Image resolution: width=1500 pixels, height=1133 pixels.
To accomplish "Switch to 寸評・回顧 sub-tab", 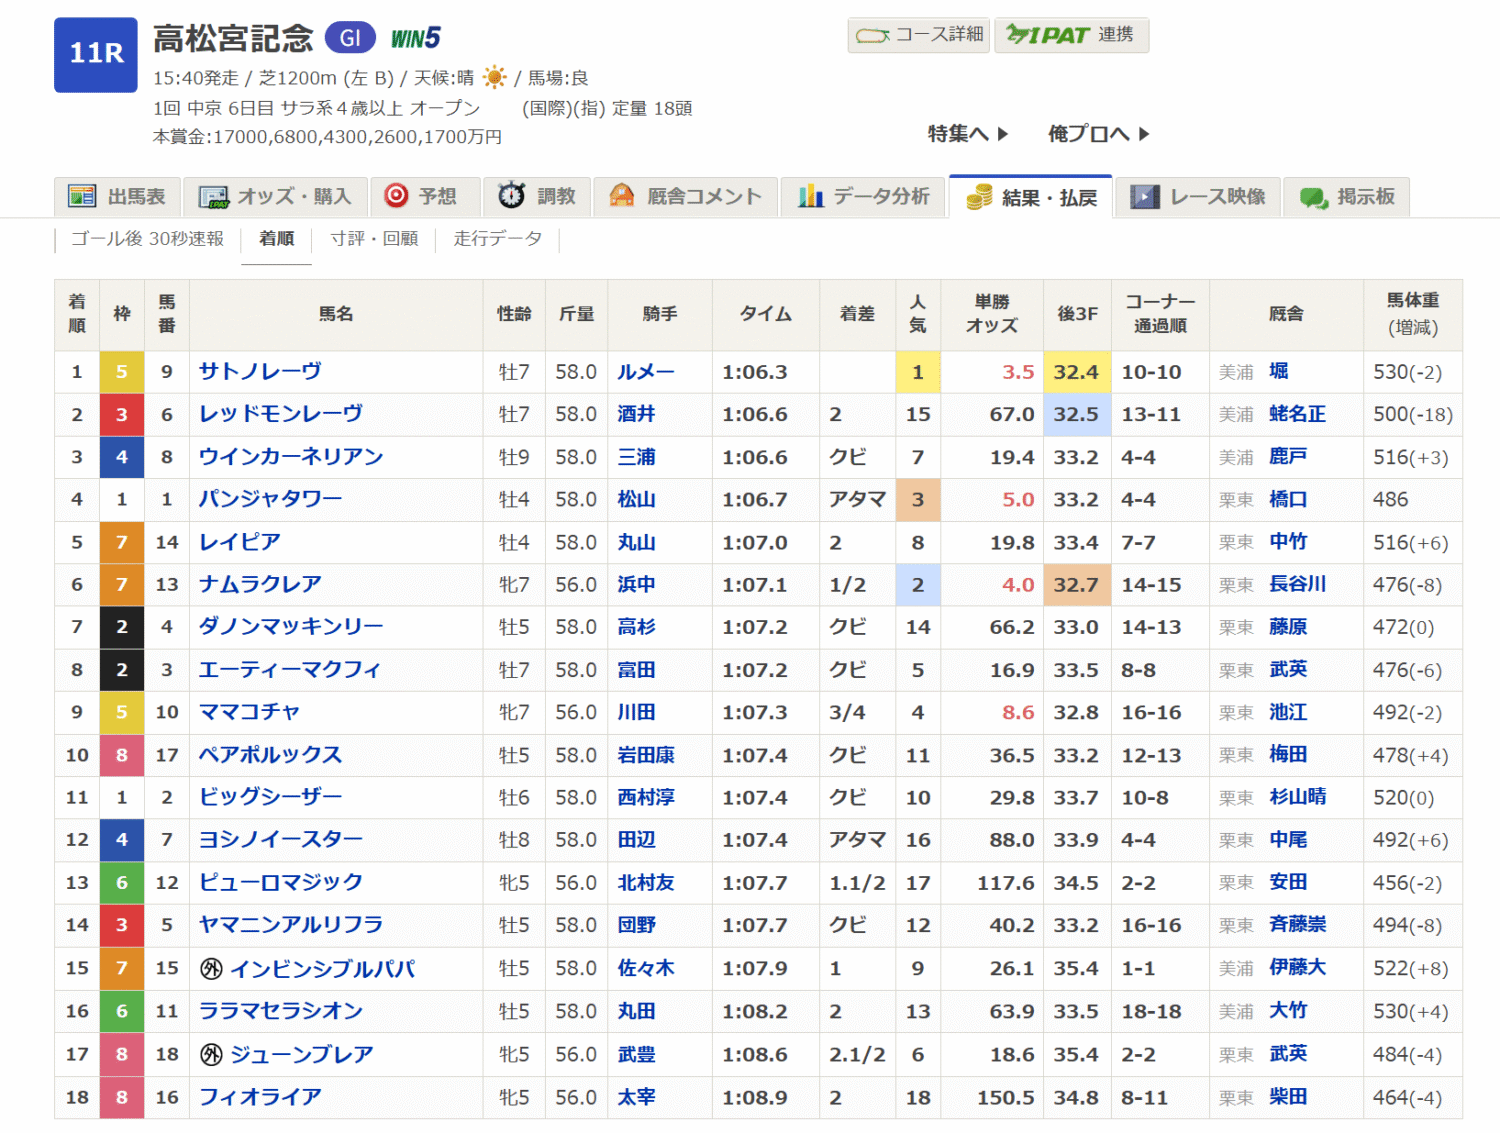I will point(374,239).
